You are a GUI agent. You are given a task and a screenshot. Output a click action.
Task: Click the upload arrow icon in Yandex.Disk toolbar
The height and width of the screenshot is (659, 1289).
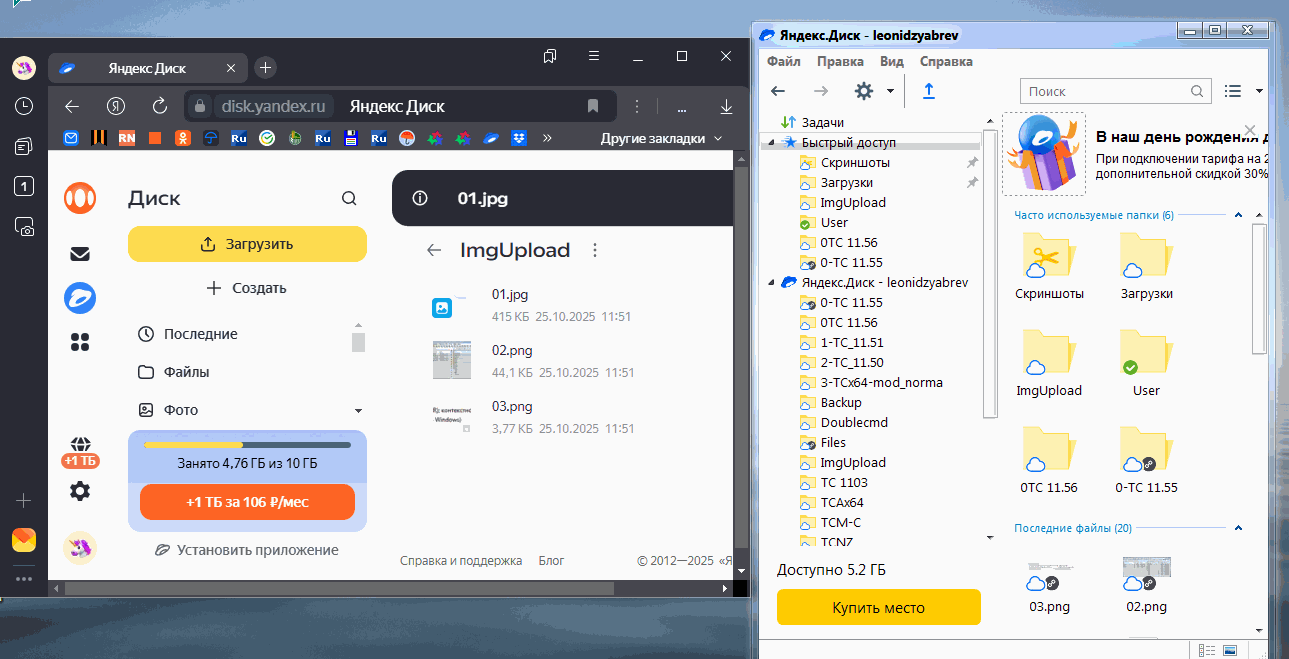[x=928, y=91]
